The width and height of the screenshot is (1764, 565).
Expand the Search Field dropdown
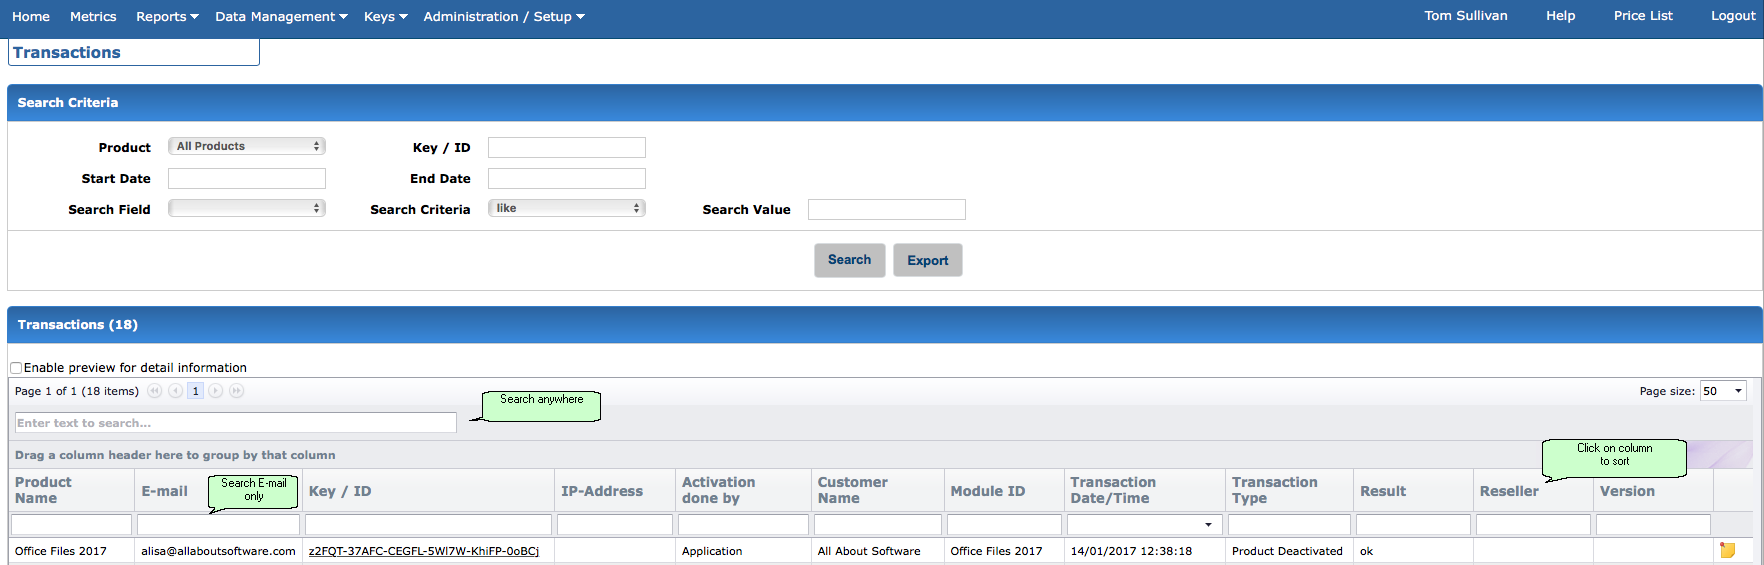tap(246, 208)
